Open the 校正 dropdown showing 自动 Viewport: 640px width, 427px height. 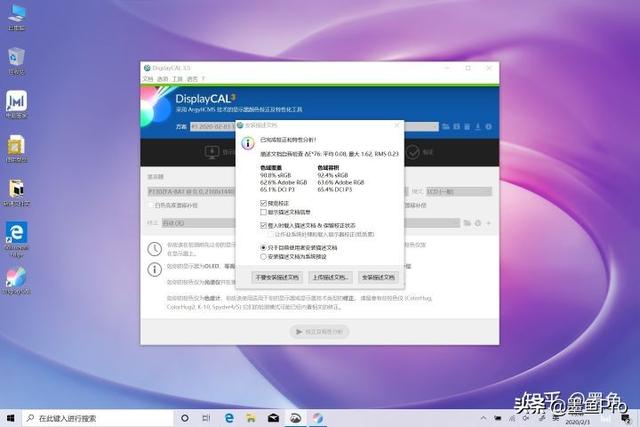[310, 223]
